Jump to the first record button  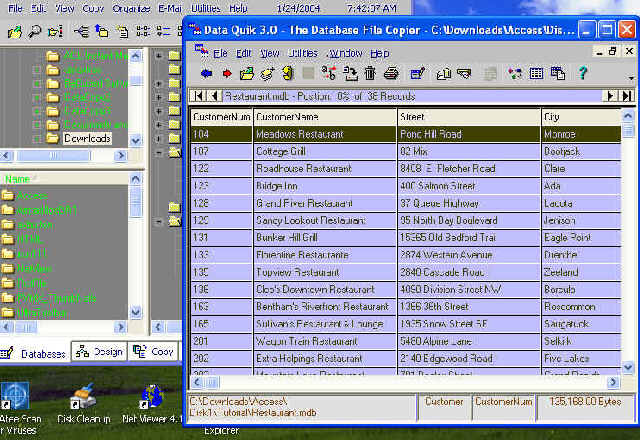(198, 96)
